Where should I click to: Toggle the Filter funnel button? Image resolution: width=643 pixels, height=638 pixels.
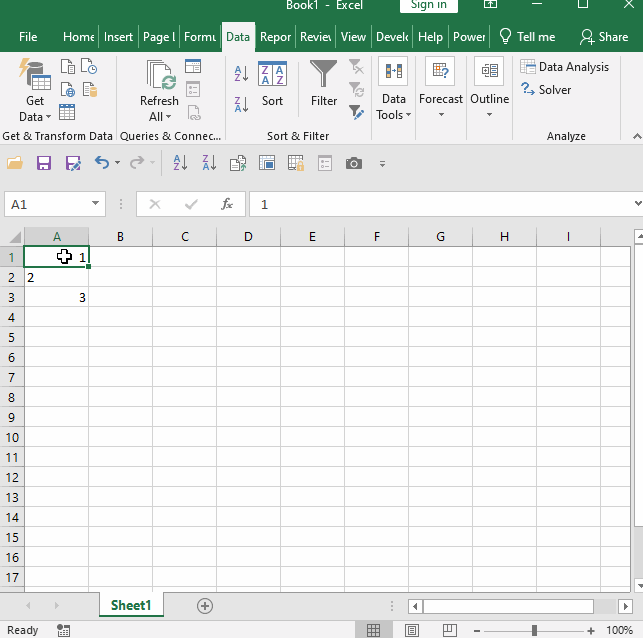tap(324, 84)
